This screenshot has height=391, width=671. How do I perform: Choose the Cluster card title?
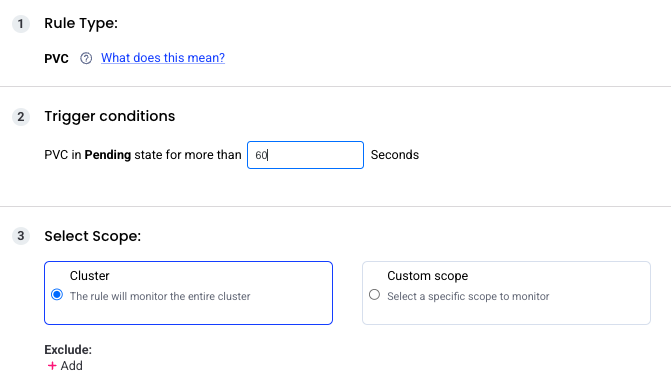coord(89,276)
